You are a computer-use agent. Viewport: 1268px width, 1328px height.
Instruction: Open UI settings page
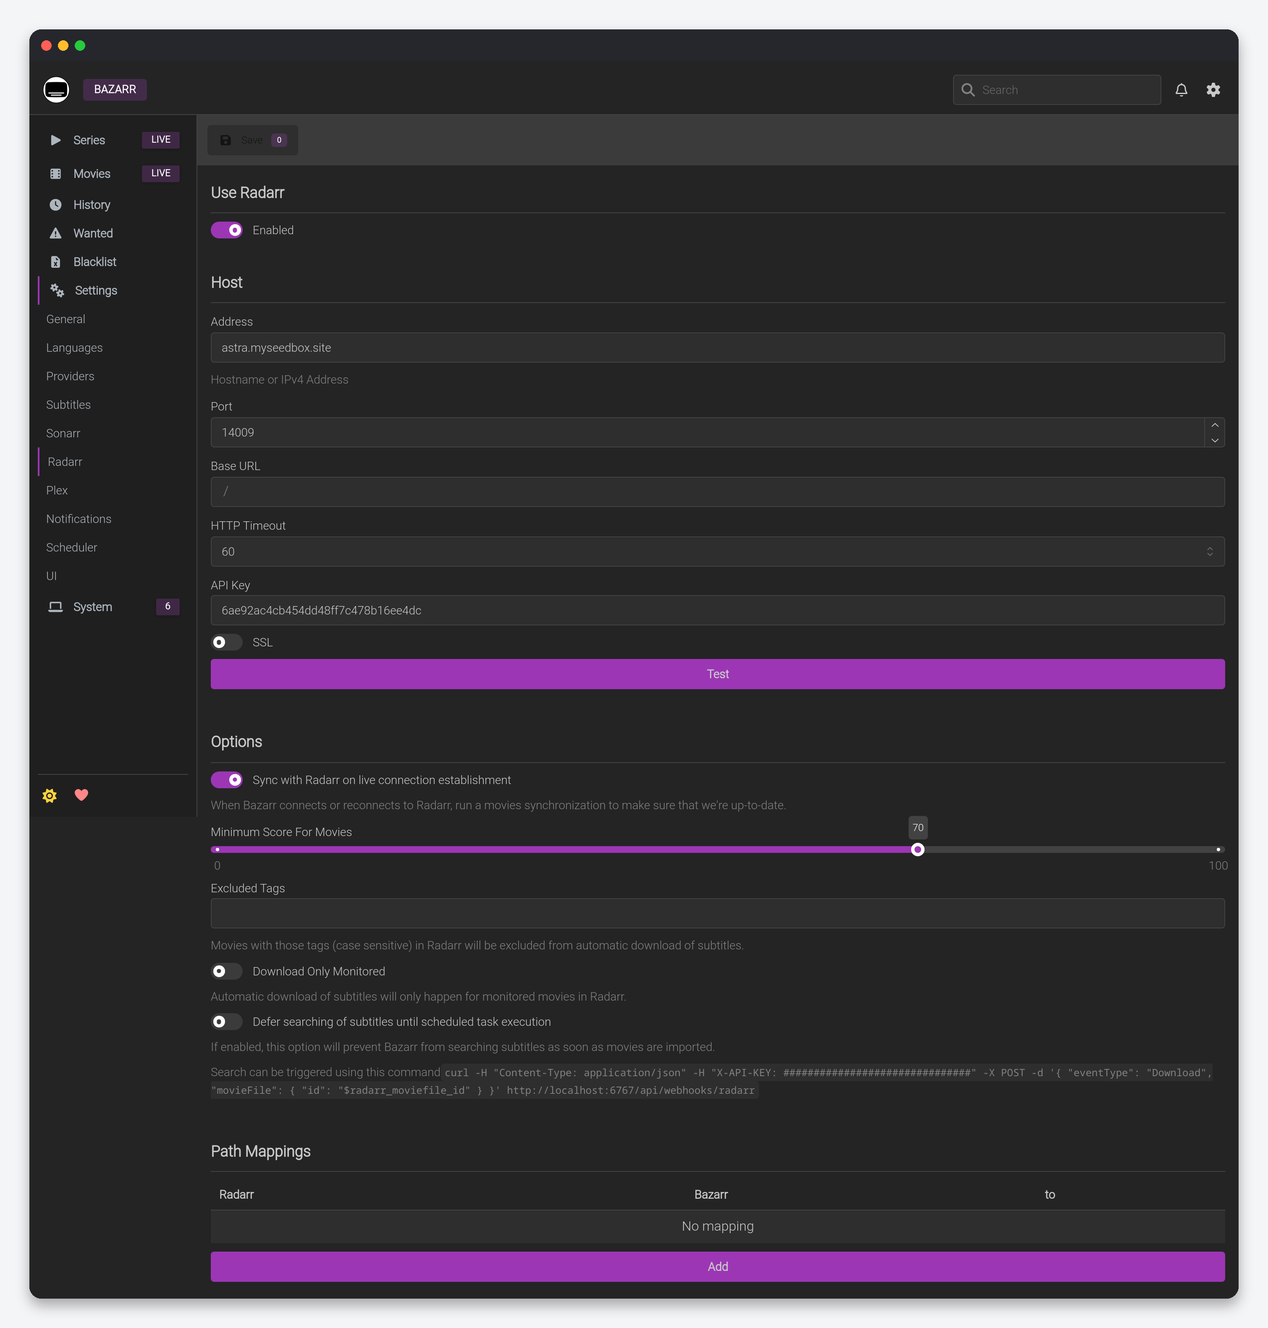51,576
